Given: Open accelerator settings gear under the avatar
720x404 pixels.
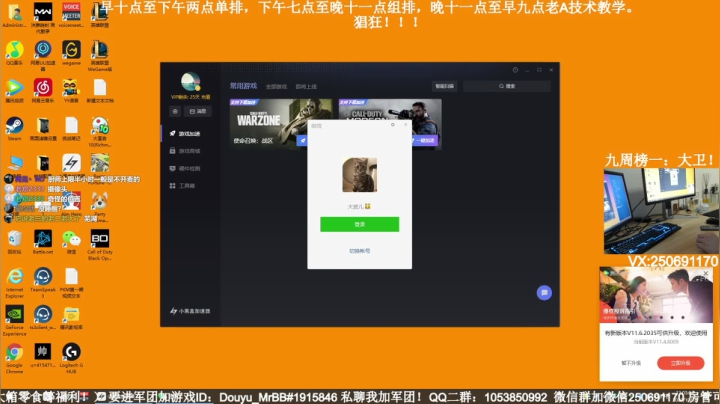Looking at the screenshot, I should [175, 111].
